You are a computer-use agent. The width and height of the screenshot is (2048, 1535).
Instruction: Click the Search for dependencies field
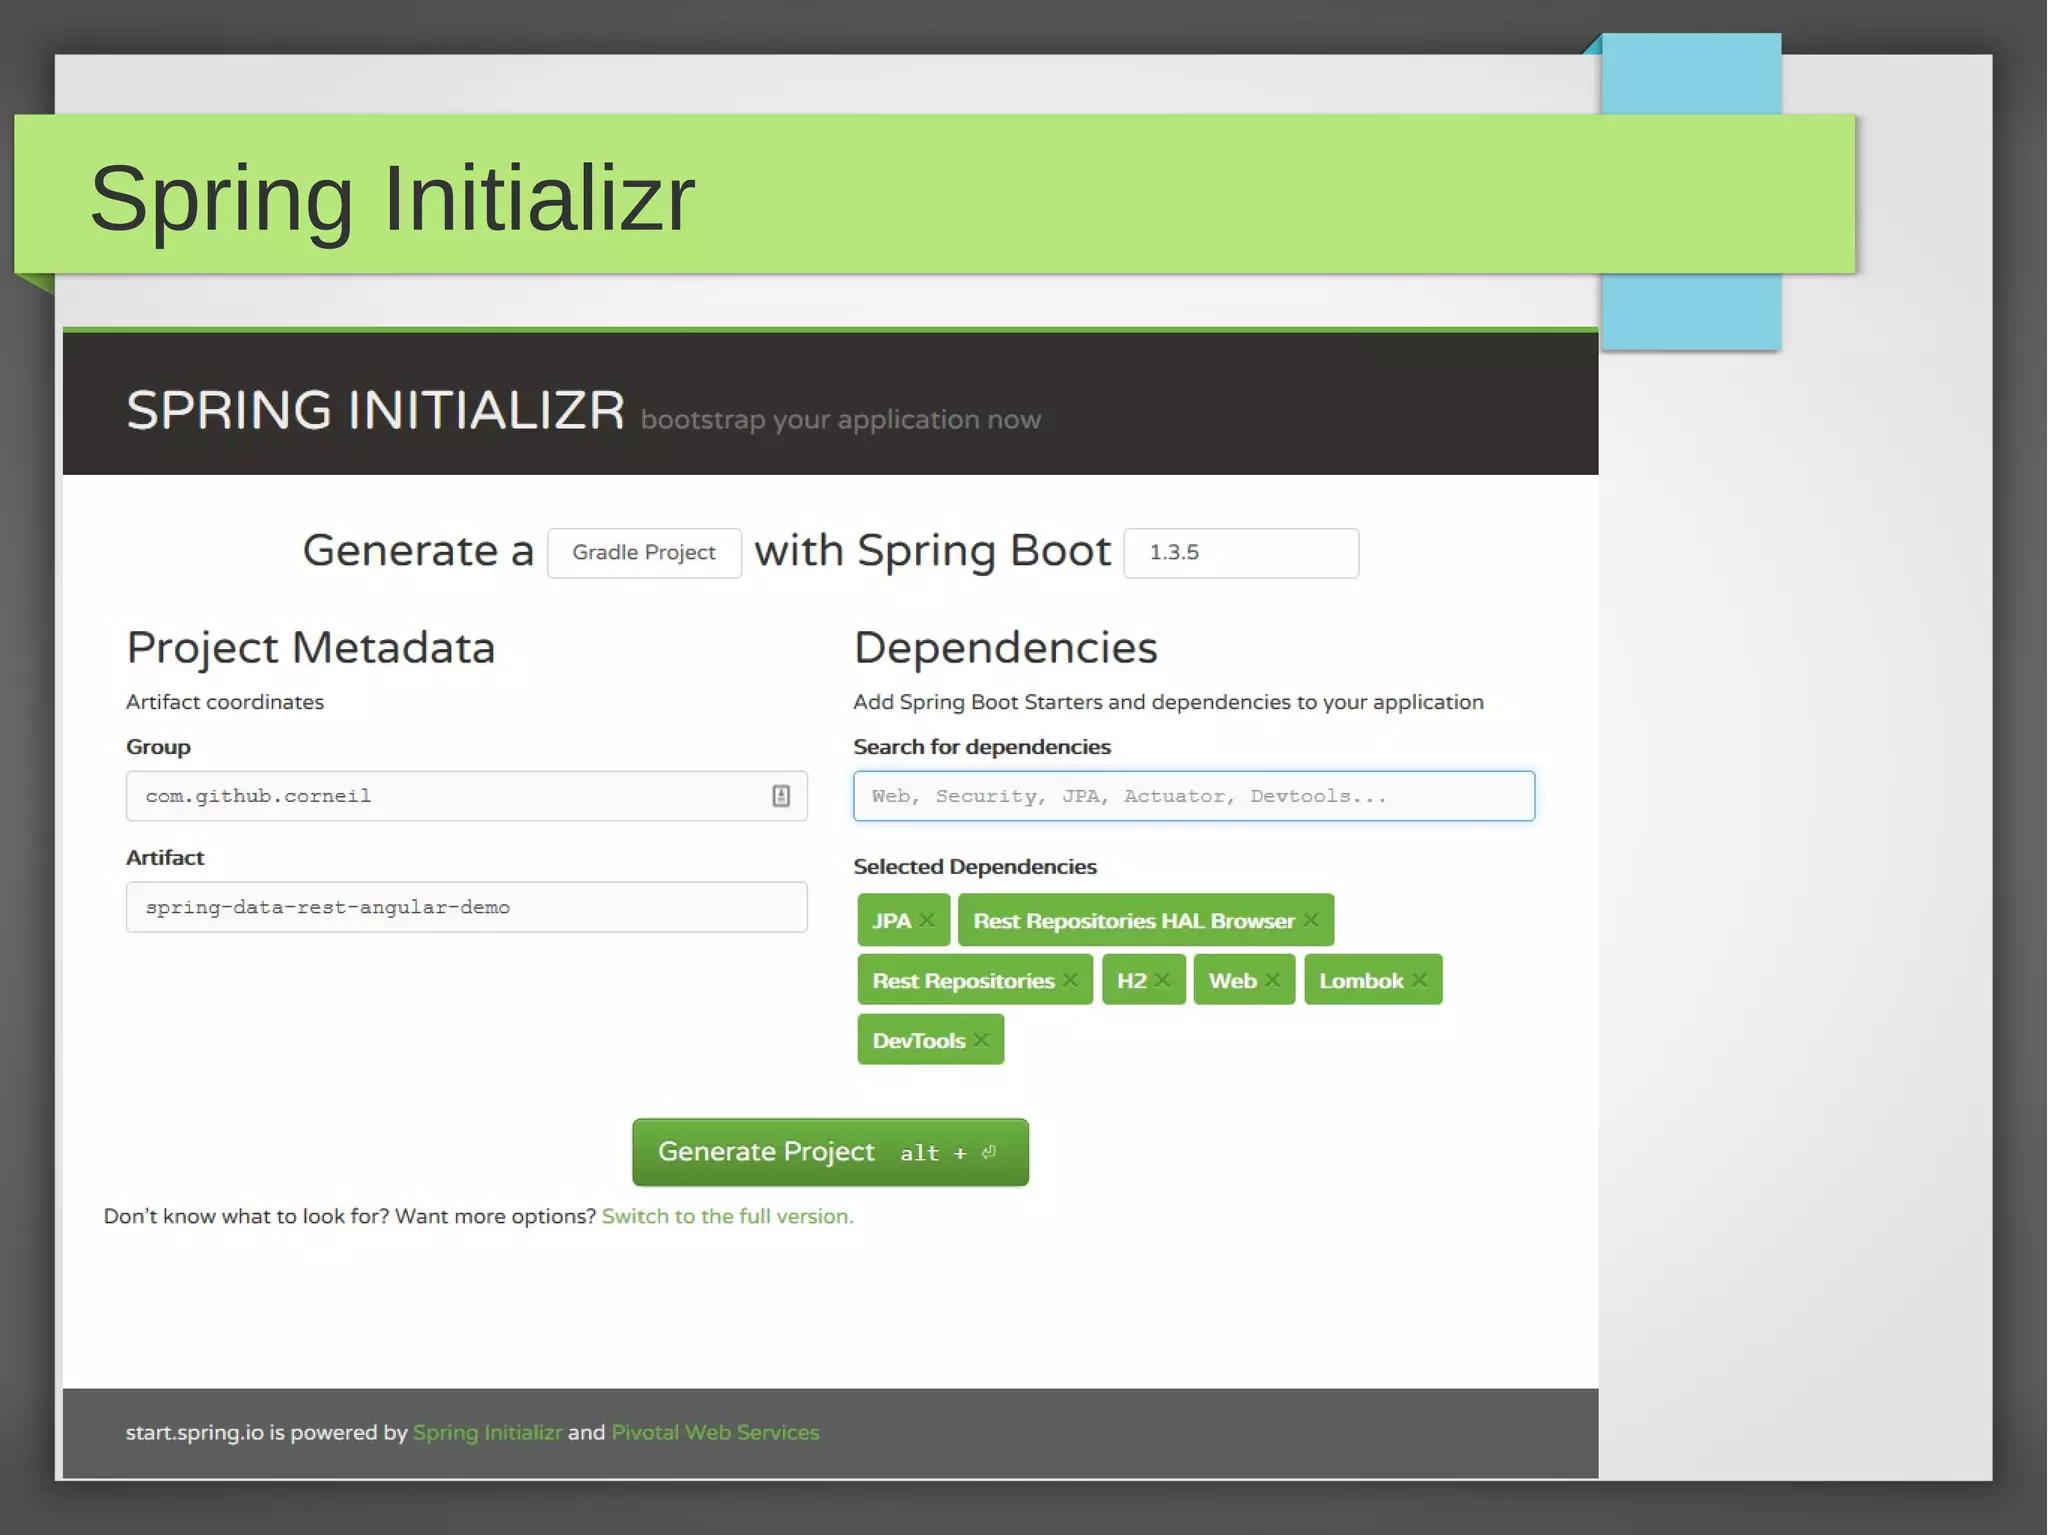[x=1193, y=796]
